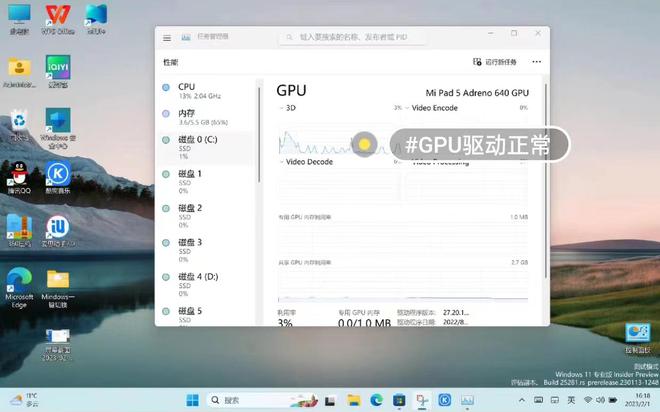Select 内存 (Memory) in the sidebar
Image resolution: width=660 pixels, height=412 pixels.
[x=206, y=117]
